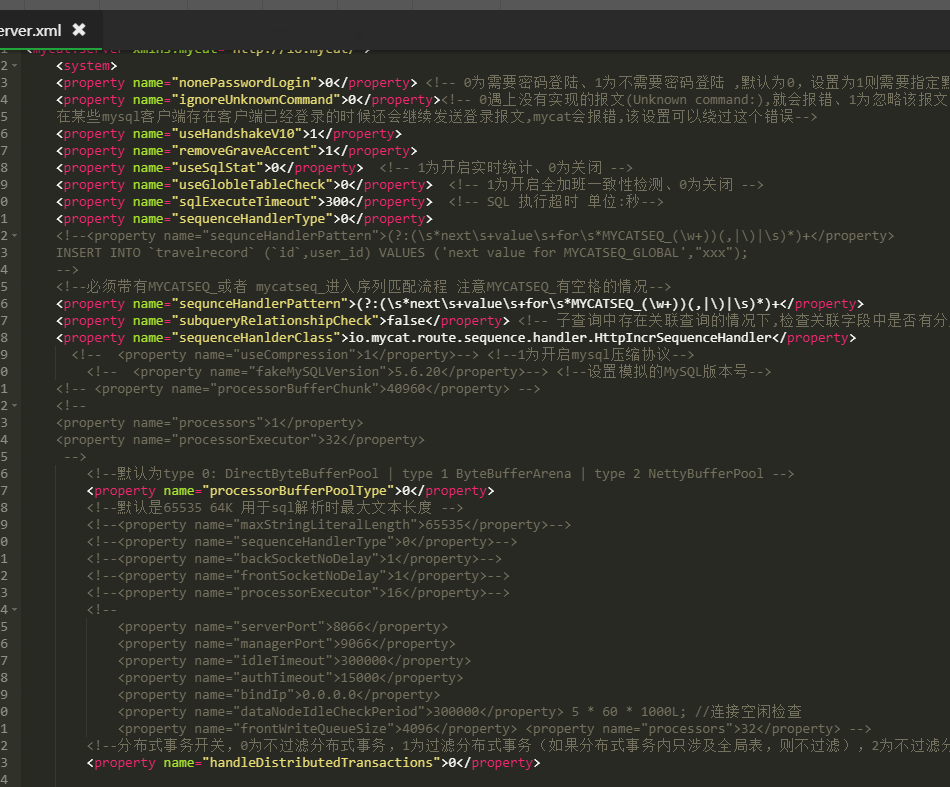950x787 pixels.
Task: Click the <system> opening tag
Action: click(87, 65)
